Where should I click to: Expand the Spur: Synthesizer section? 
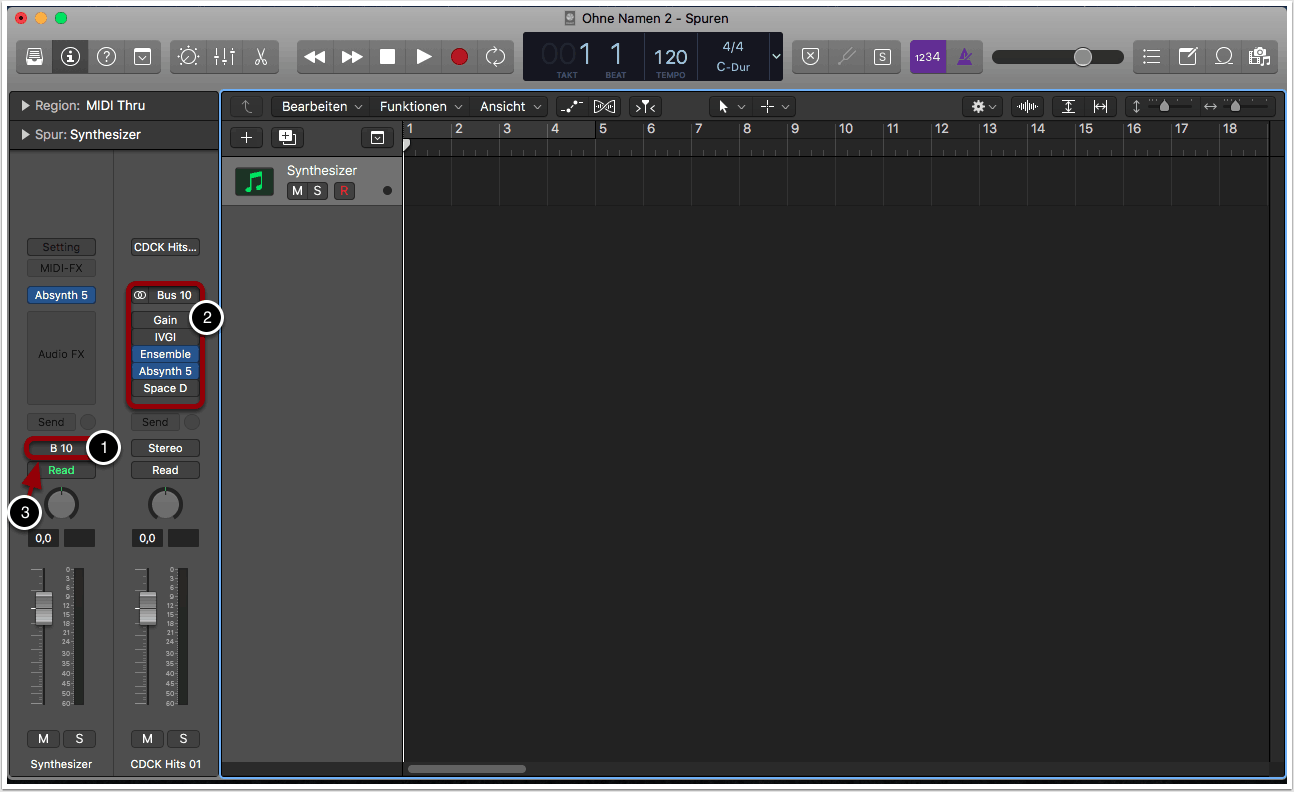pos(25,134)
